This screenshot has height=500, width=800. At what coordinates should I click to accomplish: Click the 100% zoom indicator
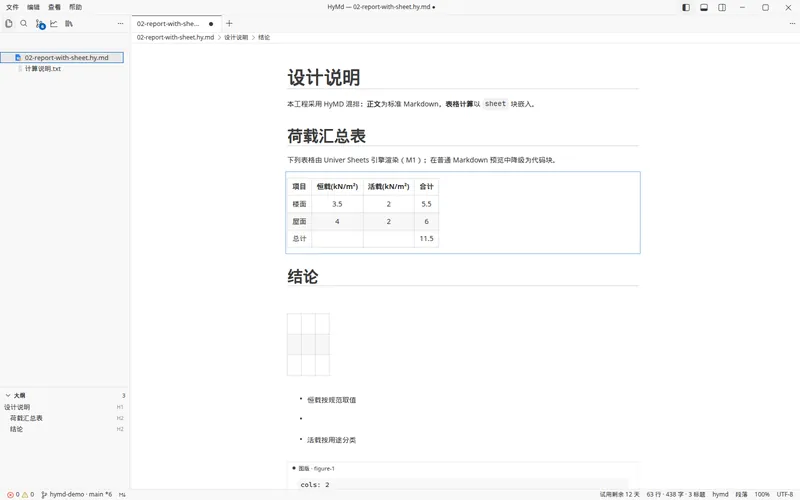coord(762,494)
